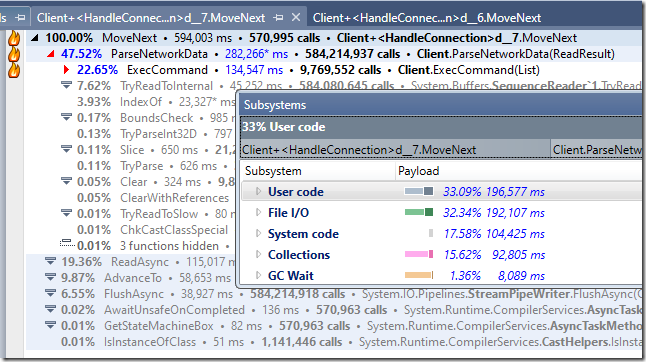The height and width of the screenshot is (362, 646).
Task: Expand the File I/O subsystem
Action: [x=258, y=213]
